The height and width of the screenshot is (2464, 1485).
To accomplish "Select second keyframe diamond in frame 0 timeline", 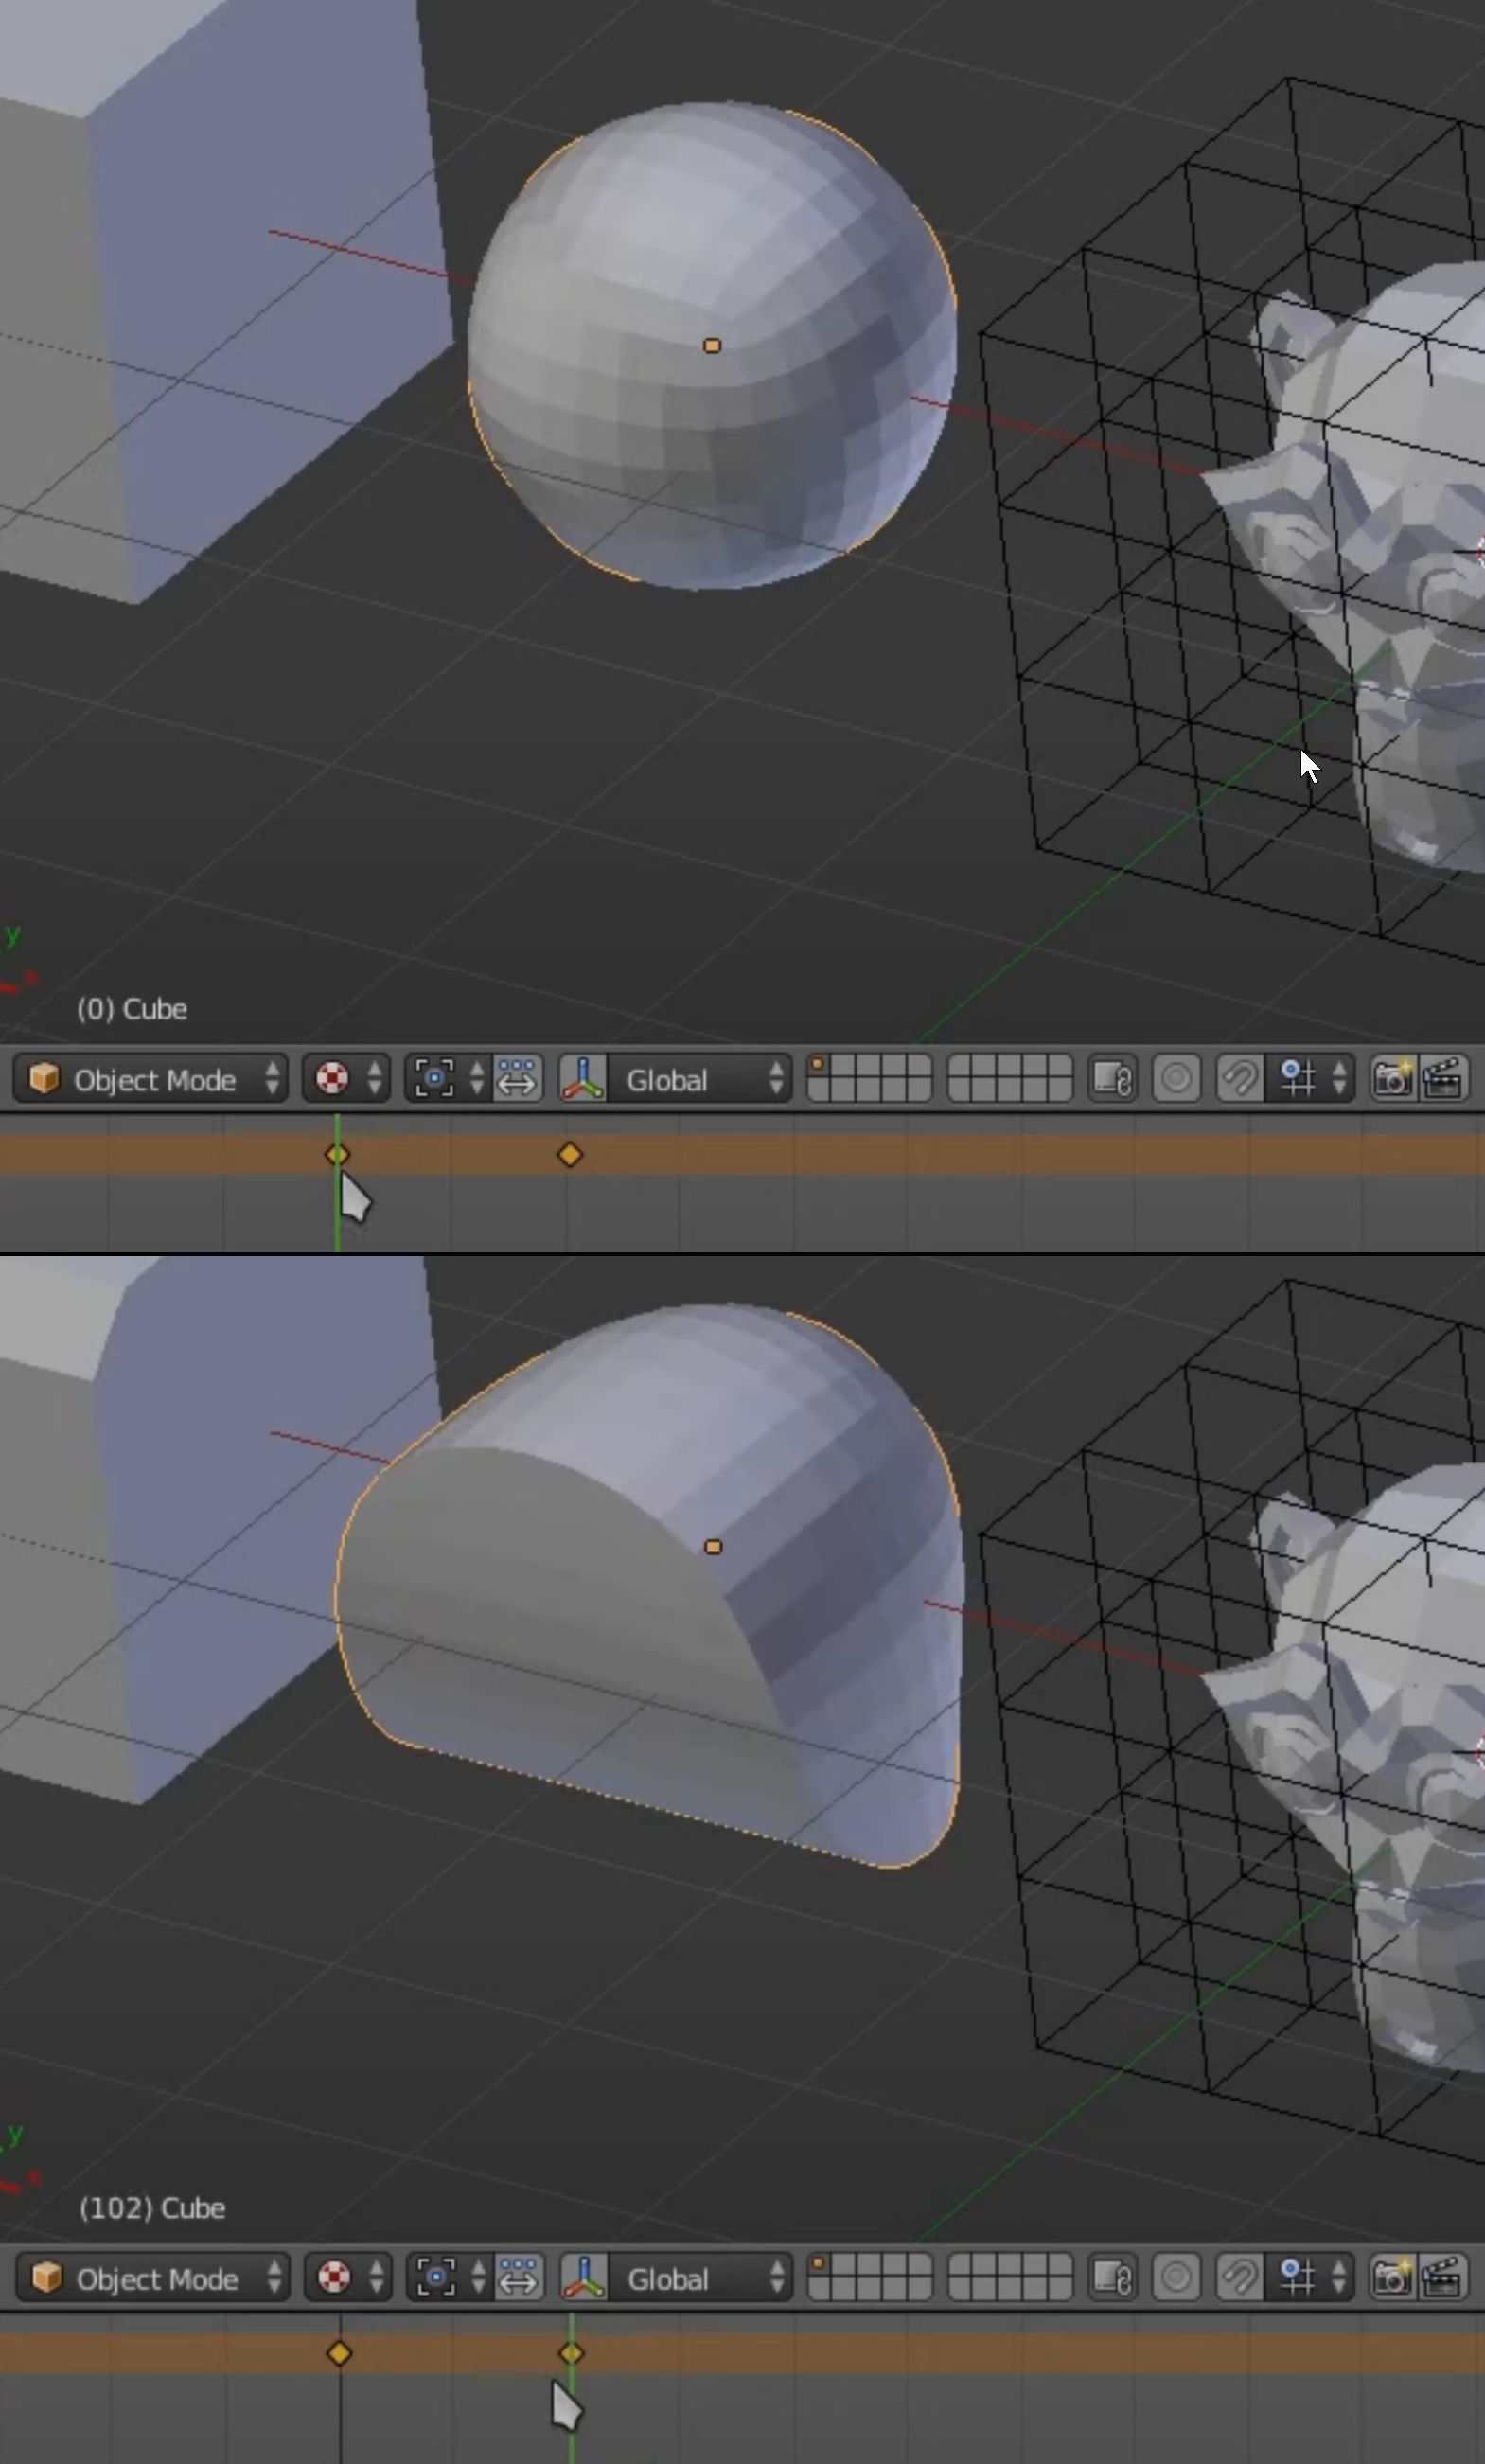I will click(x=570, y=1155).
